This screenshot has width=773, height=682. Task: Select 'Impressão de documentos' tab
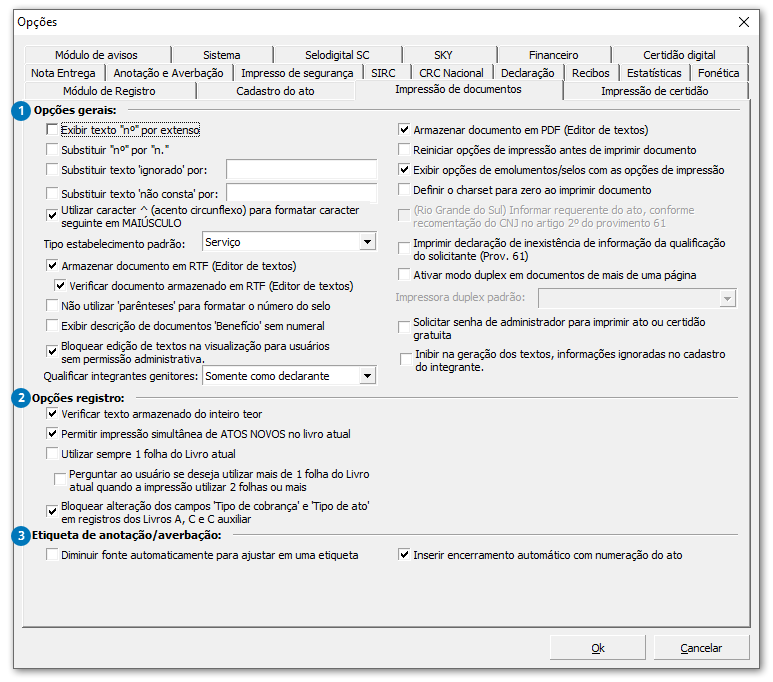point(458,89)
